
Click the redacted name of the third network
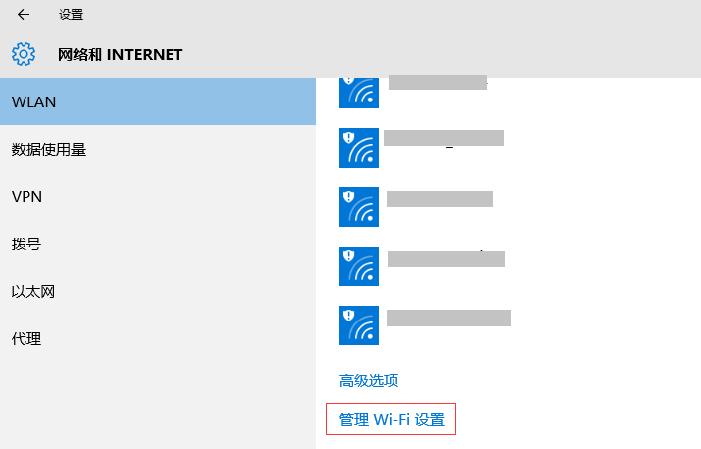[439, 199]
